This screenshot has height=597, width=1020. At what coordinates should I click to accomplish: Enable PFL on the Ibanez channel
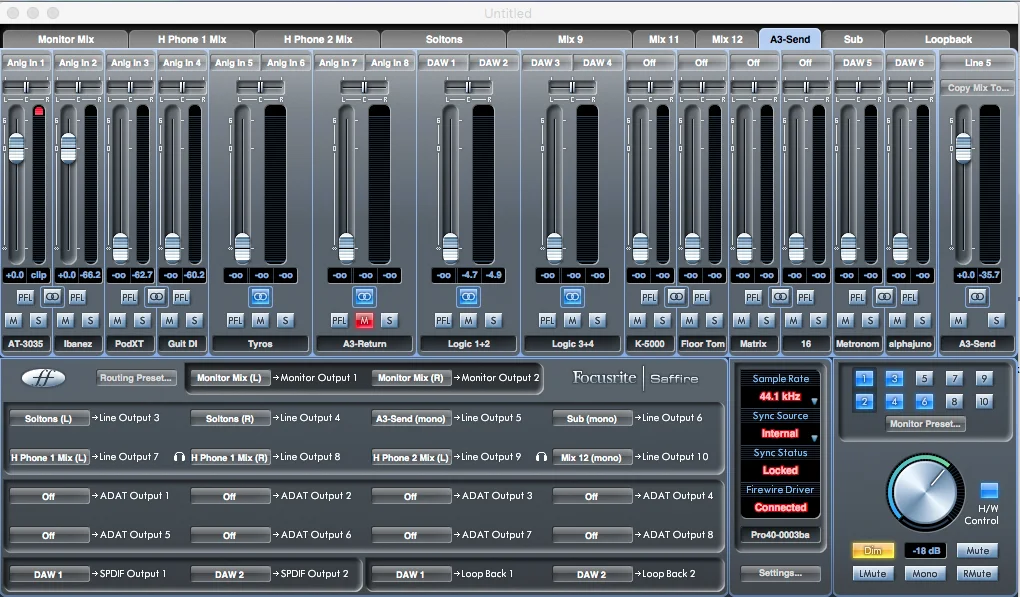[77, 297]
